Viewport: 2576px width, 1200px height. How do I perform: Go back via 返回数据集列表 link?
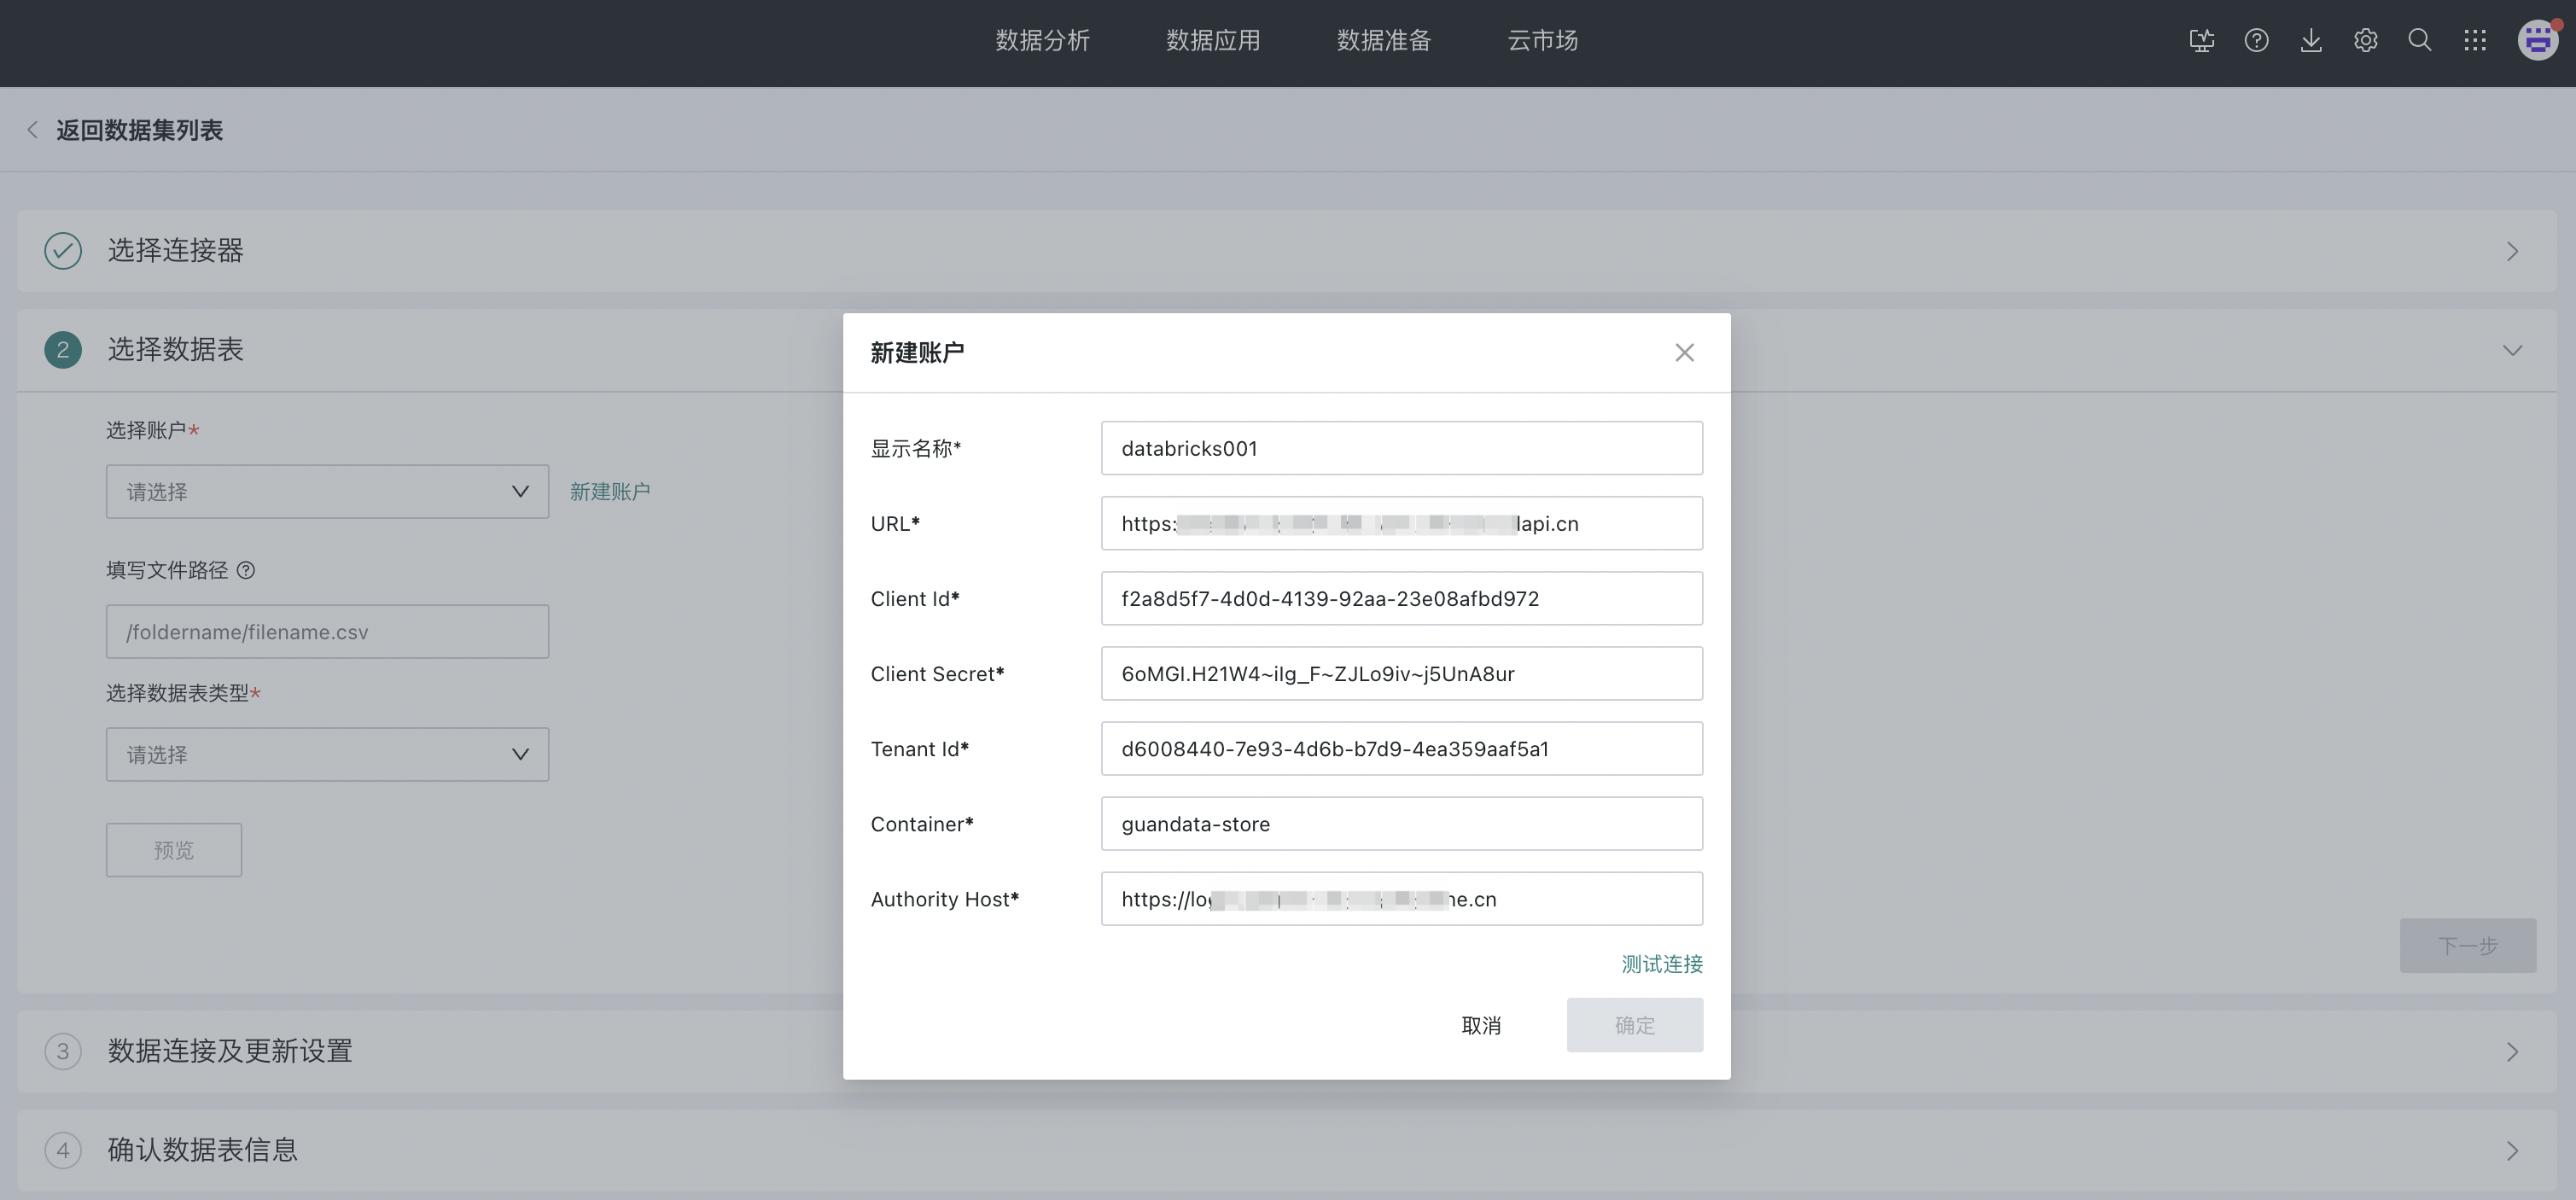point(138,130)
